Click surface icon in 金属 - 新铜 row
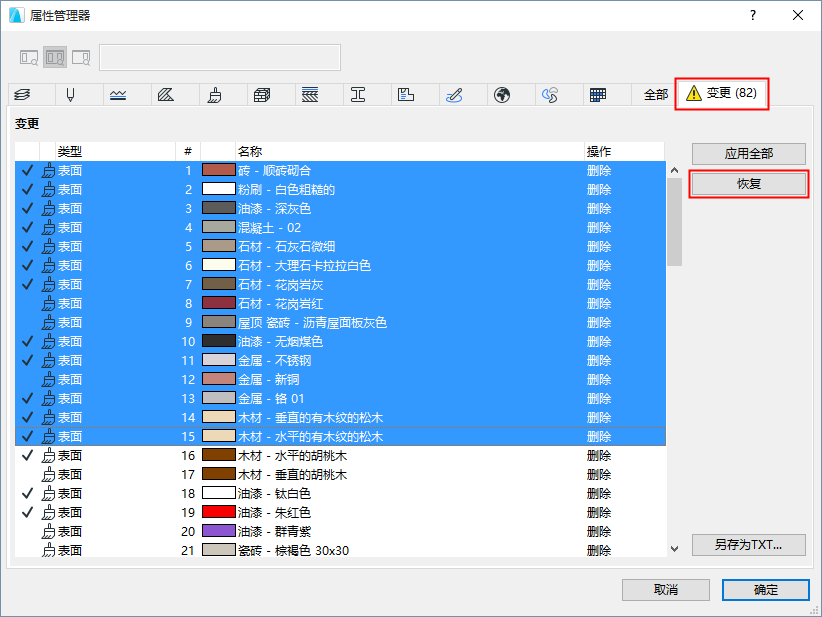Image resolution: width=822 pixels, height=617 pixels. coord(48,380)
